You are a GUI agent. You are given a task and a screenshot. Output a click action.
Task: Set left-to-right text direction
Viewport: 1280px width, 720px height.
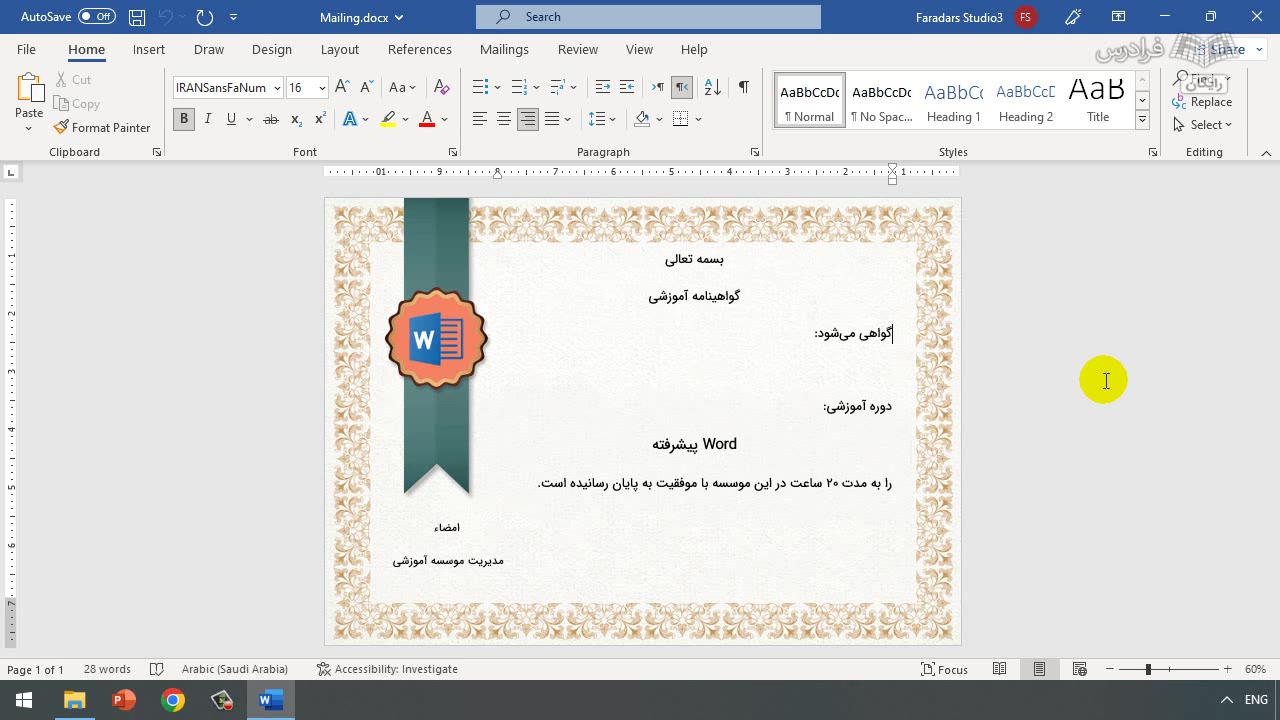(x=658, y=88)
